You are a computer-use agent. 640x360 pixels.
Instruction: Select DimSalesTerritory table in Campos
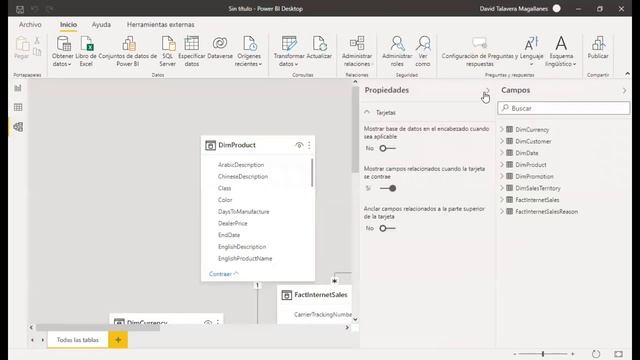pos(538,188)
